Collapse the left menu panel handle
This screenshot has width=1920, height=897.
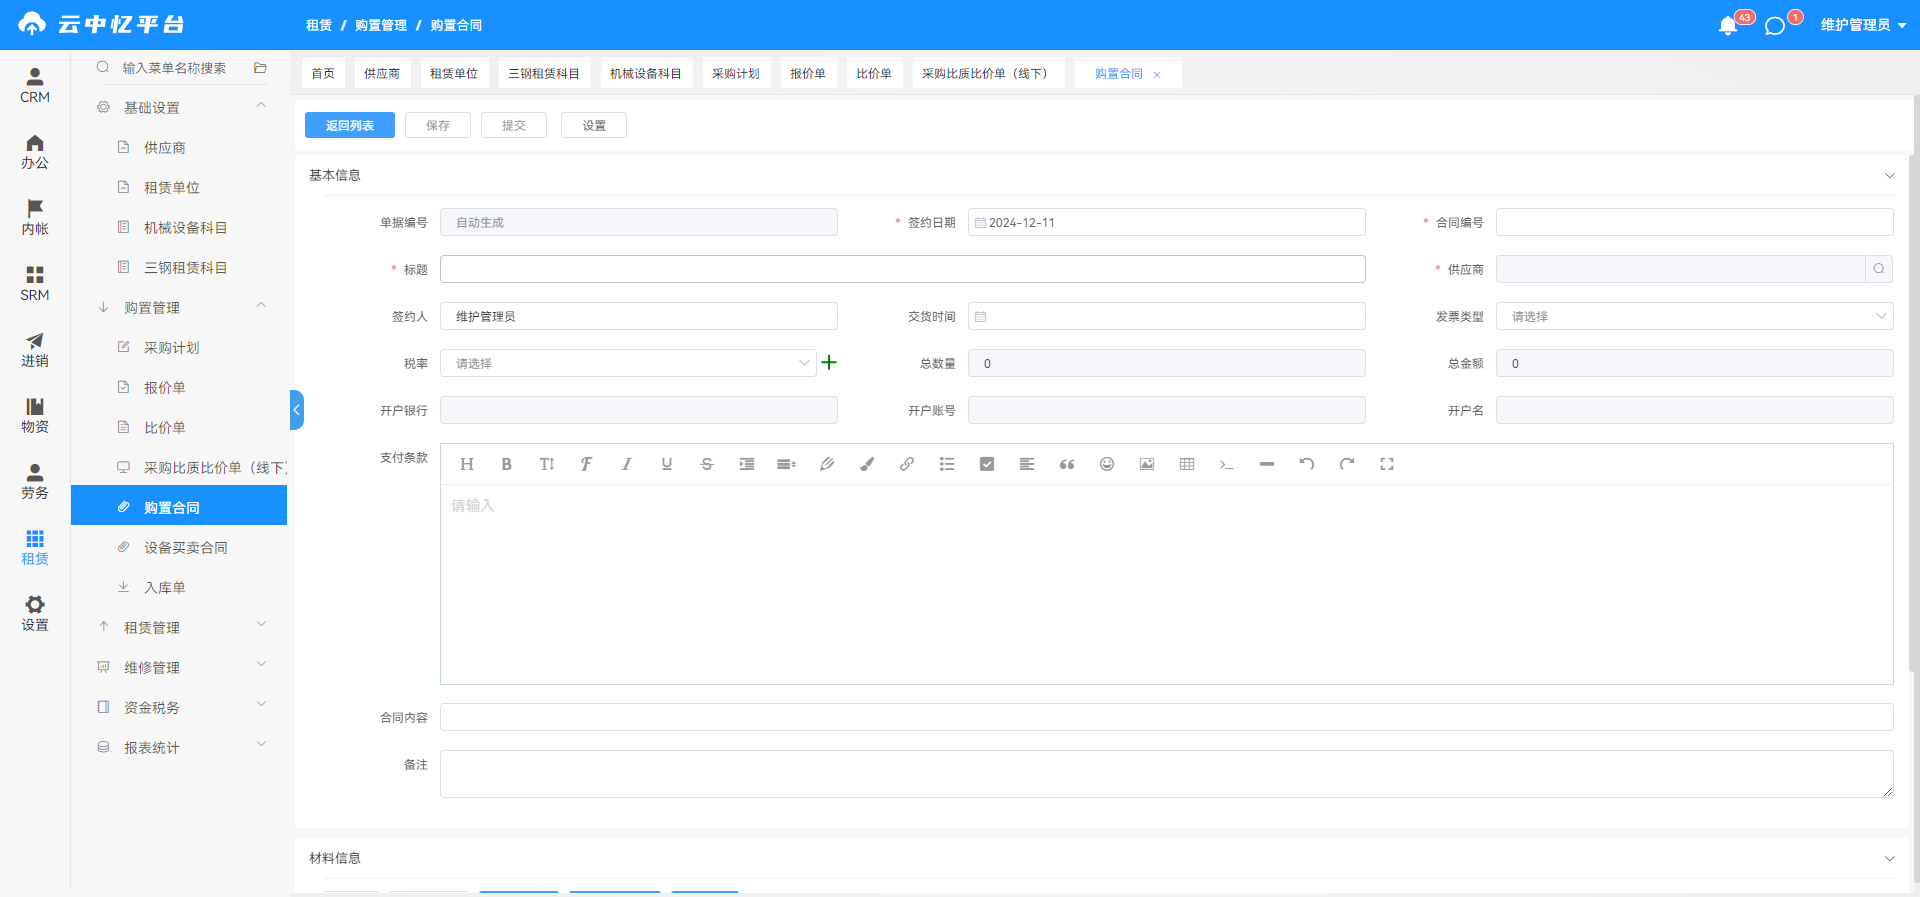click(x=296, y=410)
